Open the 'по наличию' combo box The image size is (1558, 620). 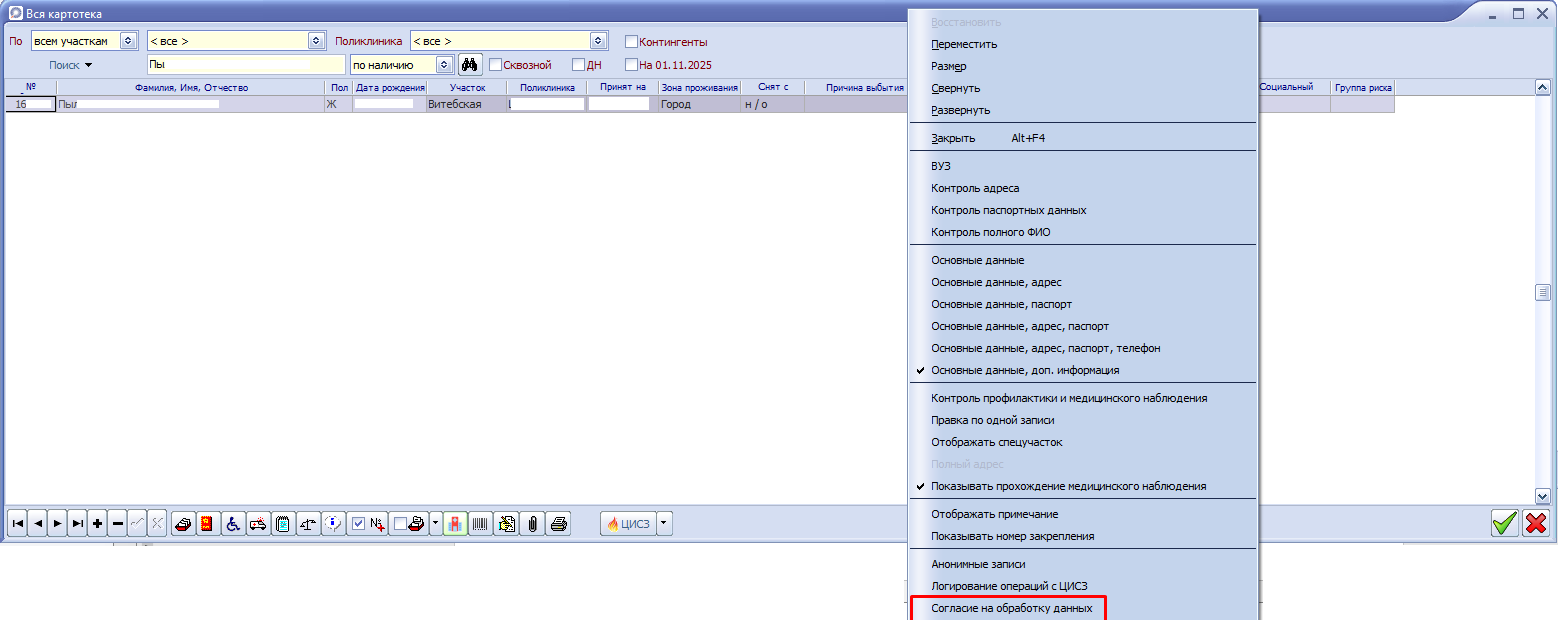[x=444, y=65]
